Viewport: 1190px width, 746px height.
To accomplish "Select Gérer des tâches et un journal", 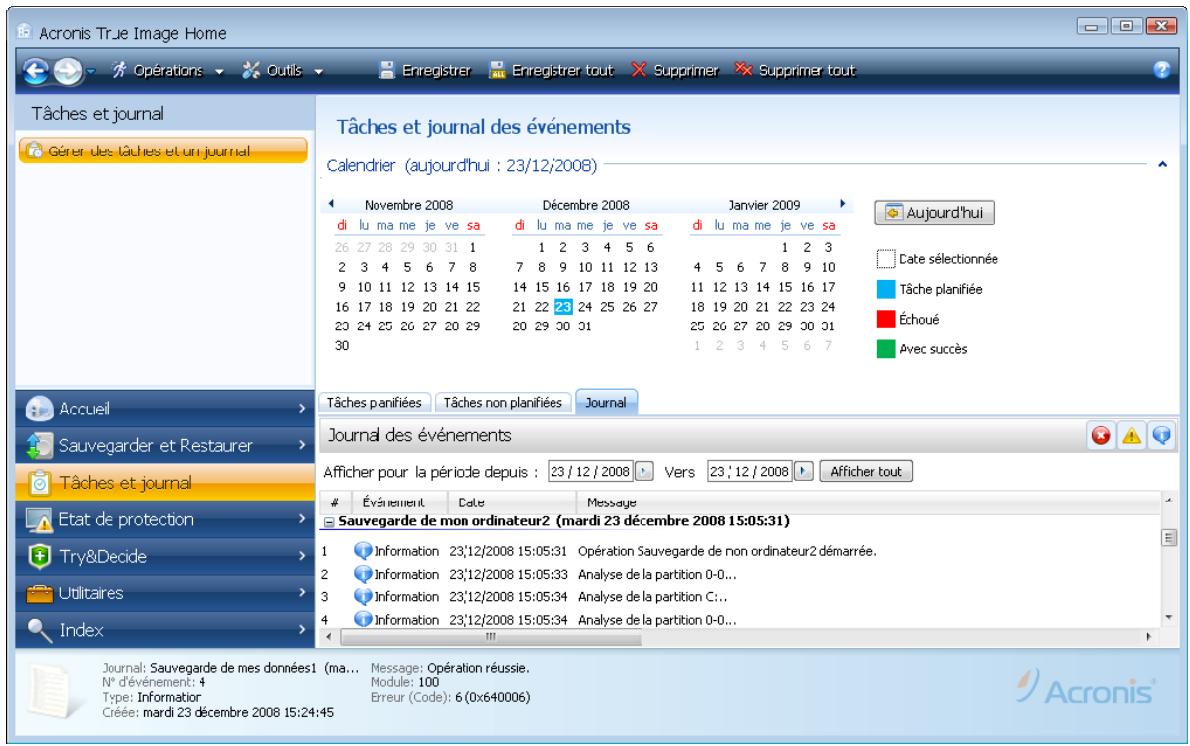I will click(x=163, y=150).
